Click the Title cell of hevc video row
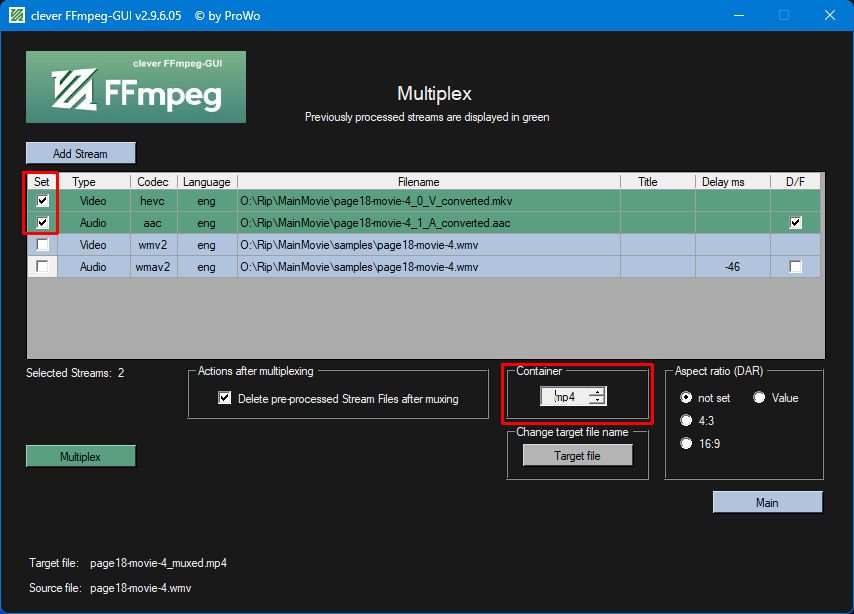This screenshot has width=854, height=614. click(x=658, y=200)
